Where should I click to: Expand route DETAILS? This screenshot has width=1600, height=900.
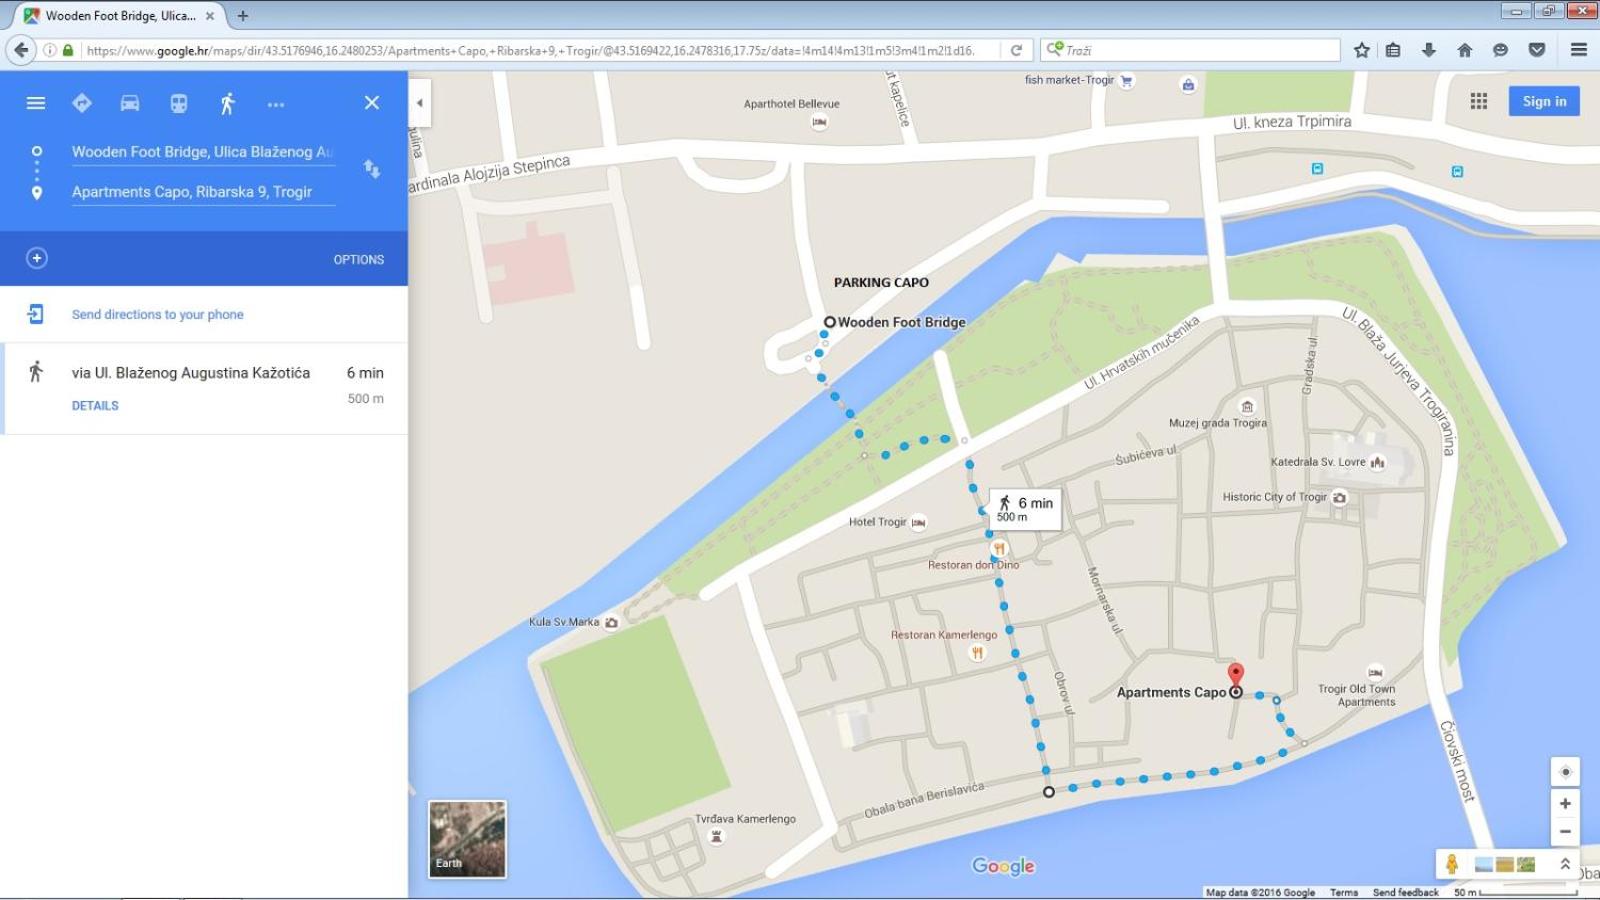pos(95,405)
